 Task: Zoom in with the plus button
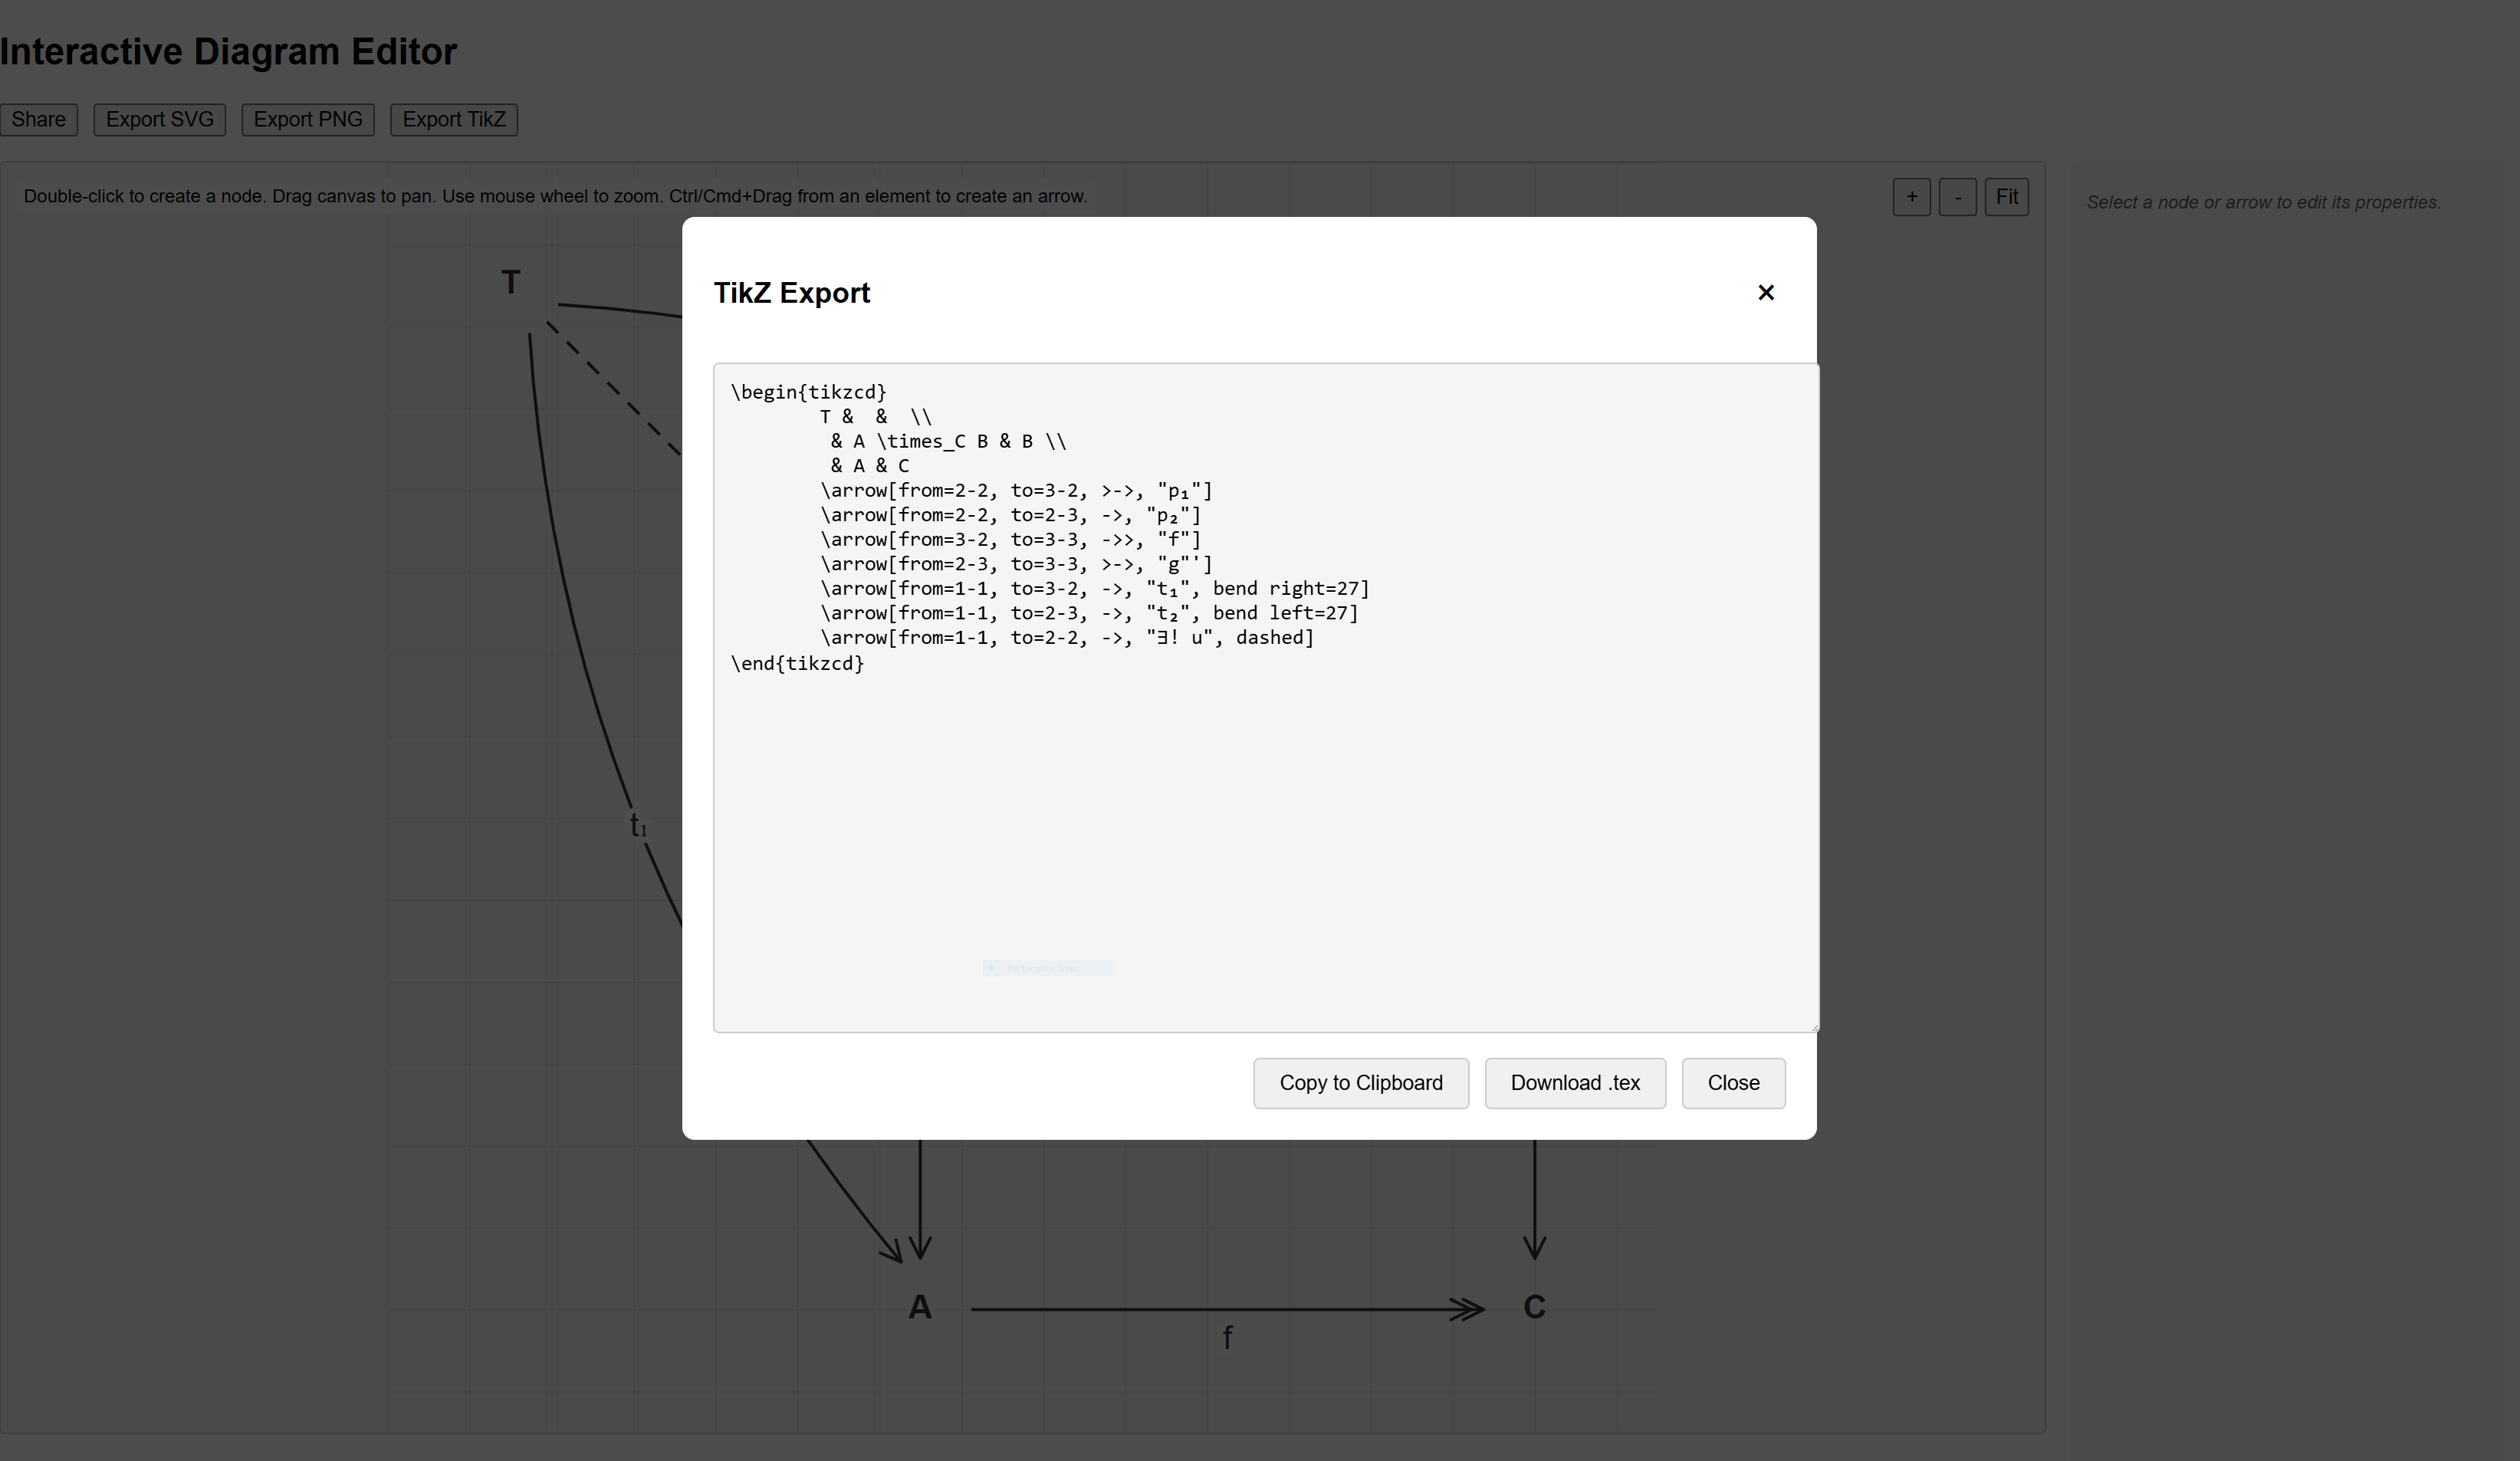click(x=1912, y=197)
